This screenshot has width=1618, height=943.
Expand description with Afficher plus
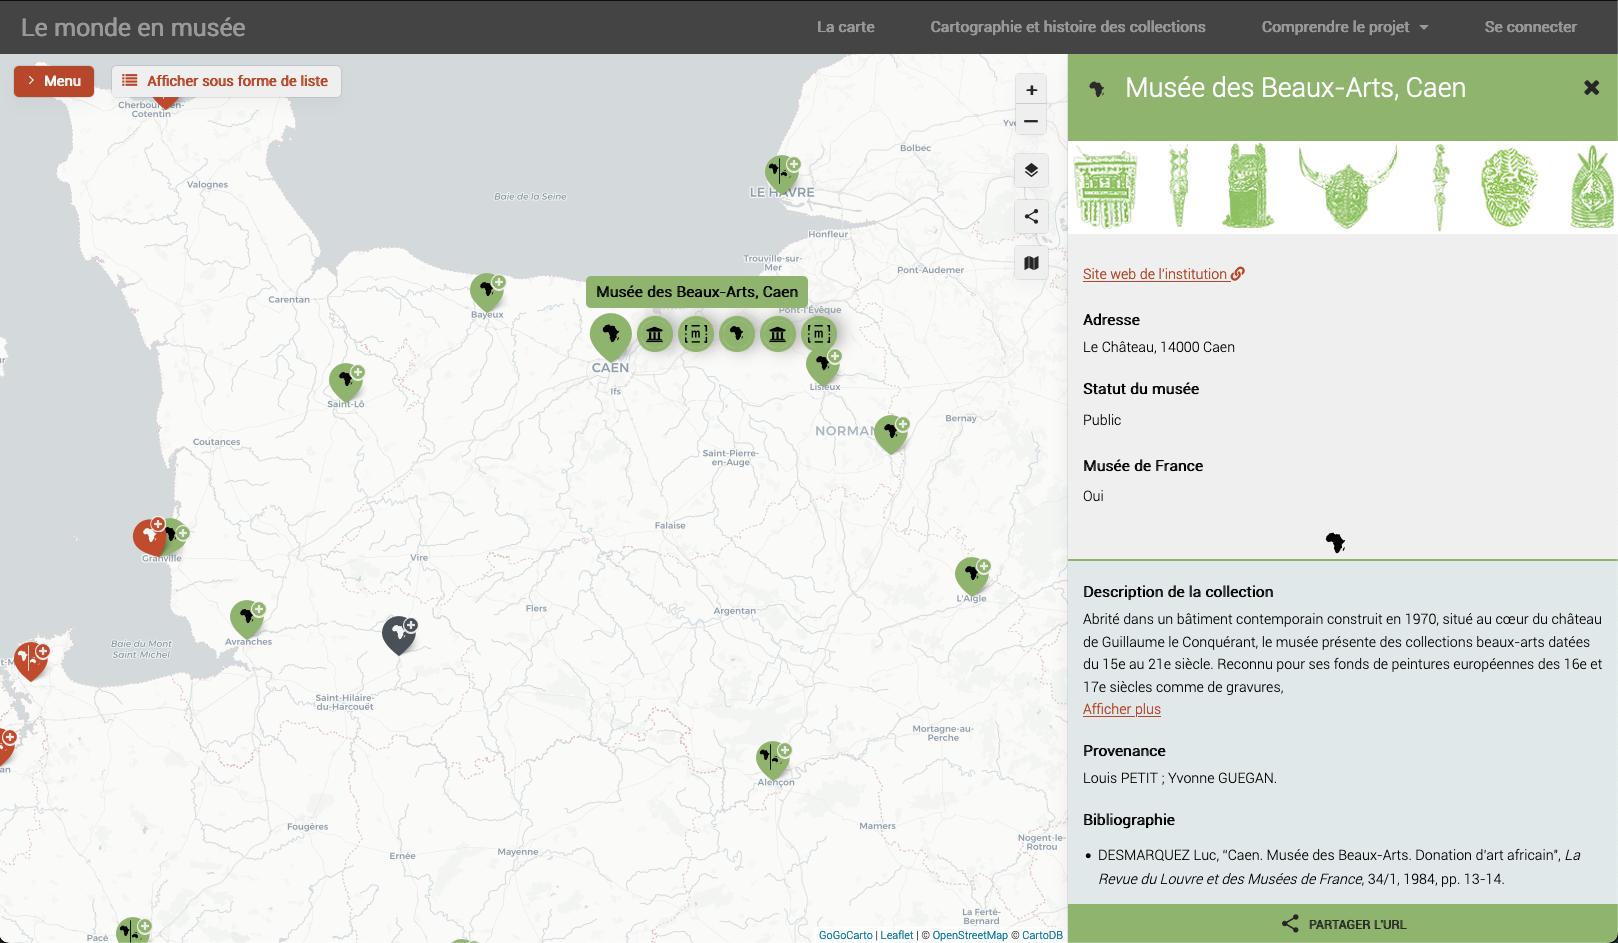pos(1121,709)
